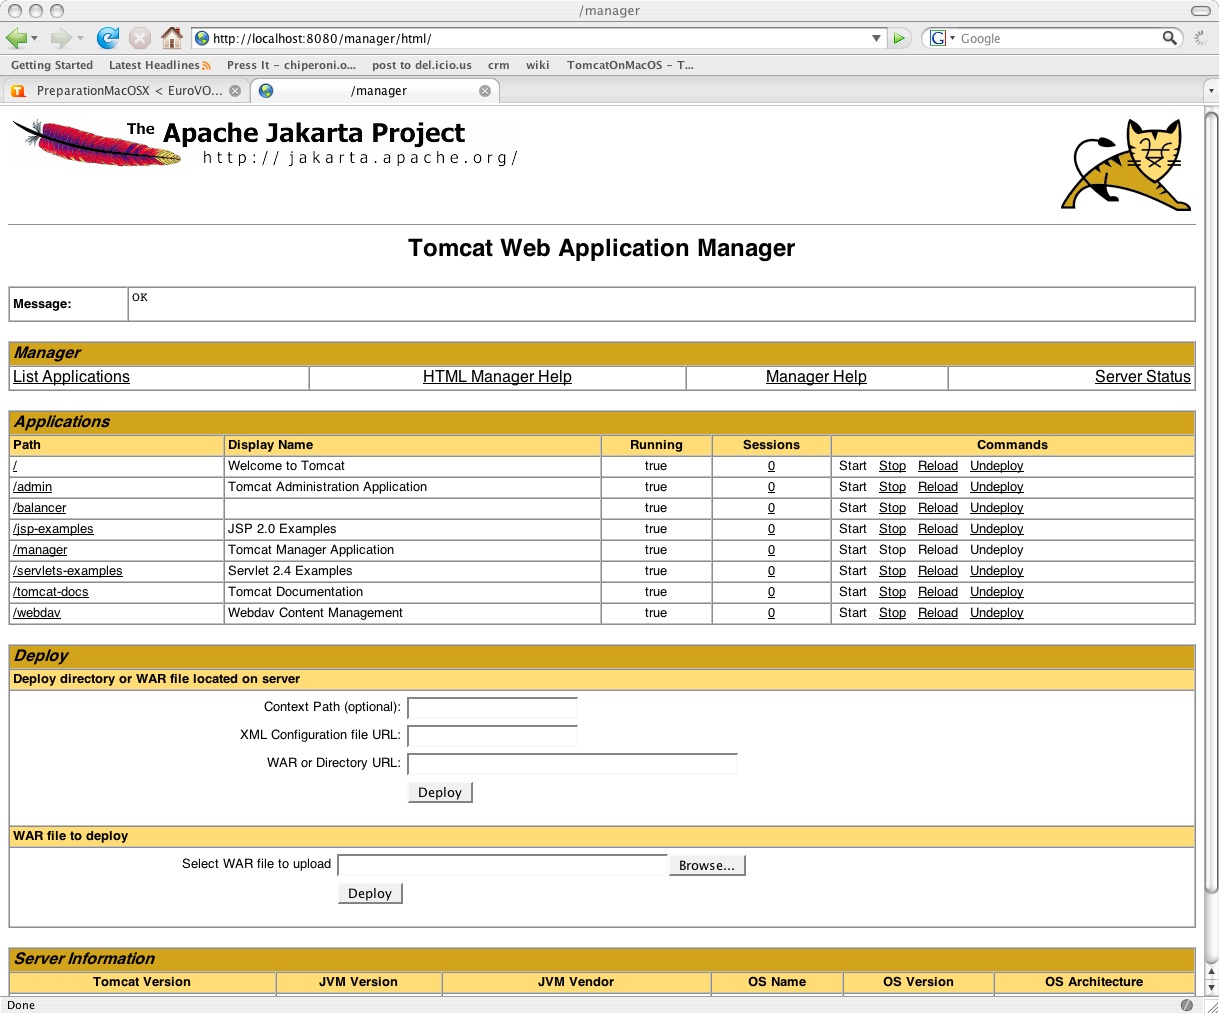Screen dimensions: 1219x1014
Task: Click the scrollbar down arrow
Action: (1211, 987)
